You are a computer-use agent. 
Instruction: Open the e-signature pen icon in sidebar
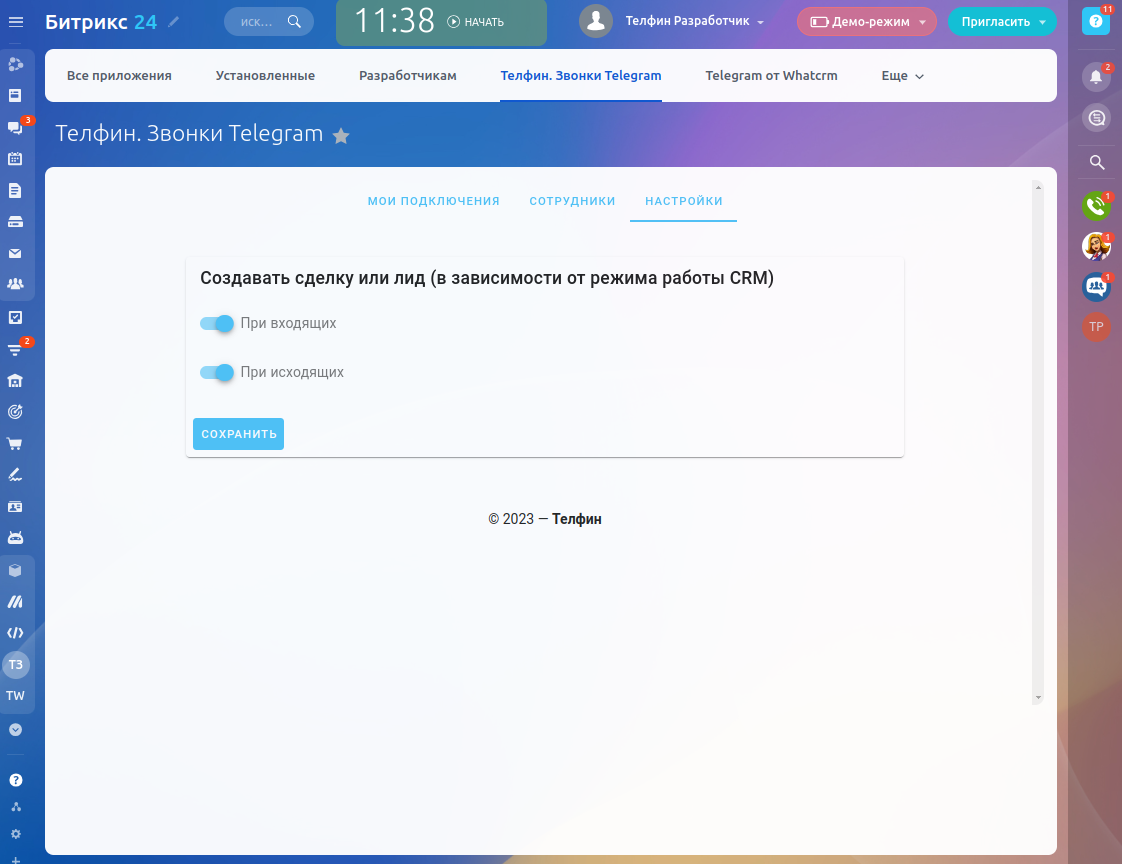coord(15,475)
